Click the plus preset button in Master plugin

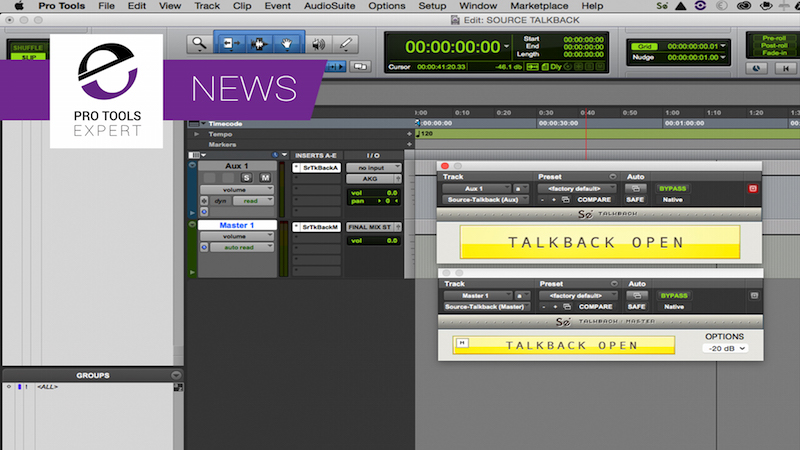(555, 307)
